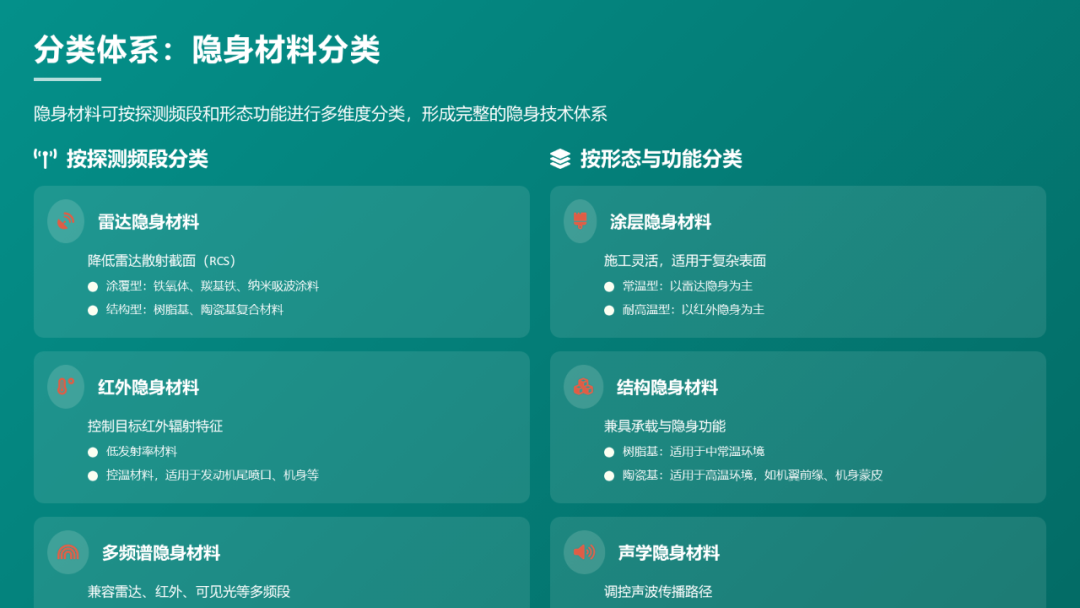Click the thermometer icon on 红外隐身材料
The image size is (1080, 608).
point(66,387)
